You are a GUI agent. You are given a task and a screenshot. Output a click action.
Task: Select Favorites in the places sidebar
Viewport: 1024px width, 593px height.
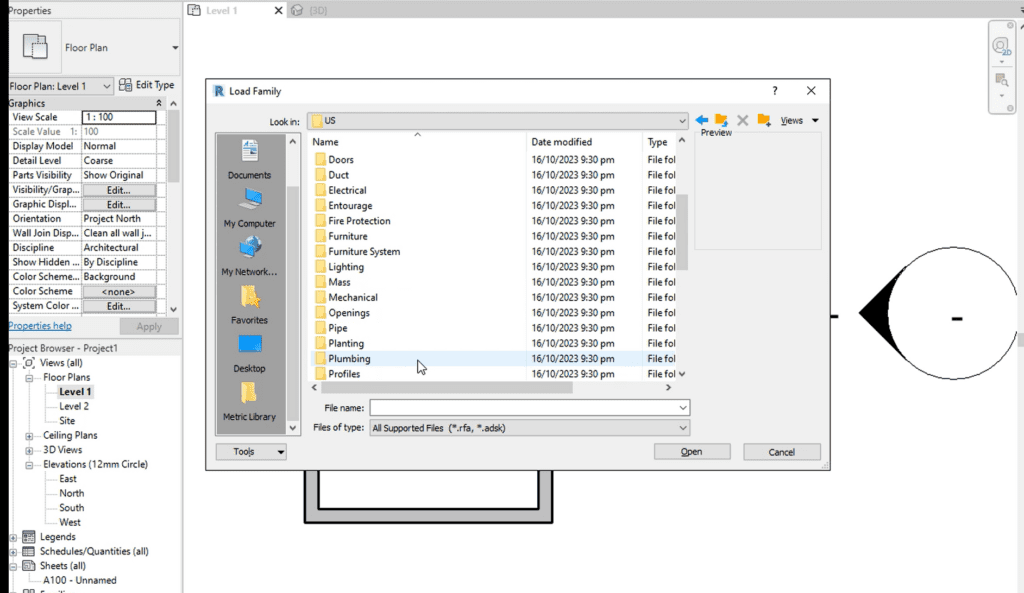pyautogui.click(x=249, y=303)
